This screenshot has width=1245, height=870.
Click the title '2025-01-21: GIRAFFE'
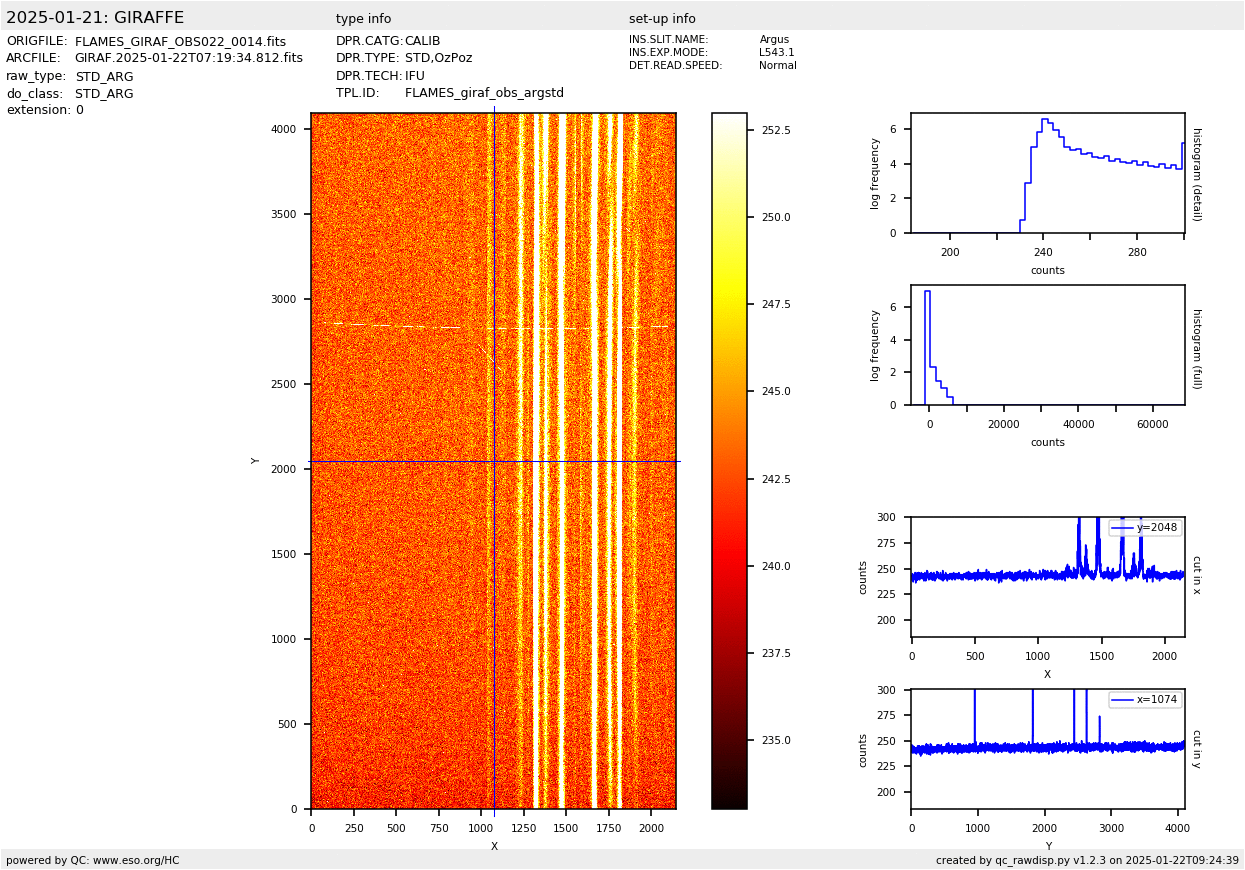click(95, 18)
